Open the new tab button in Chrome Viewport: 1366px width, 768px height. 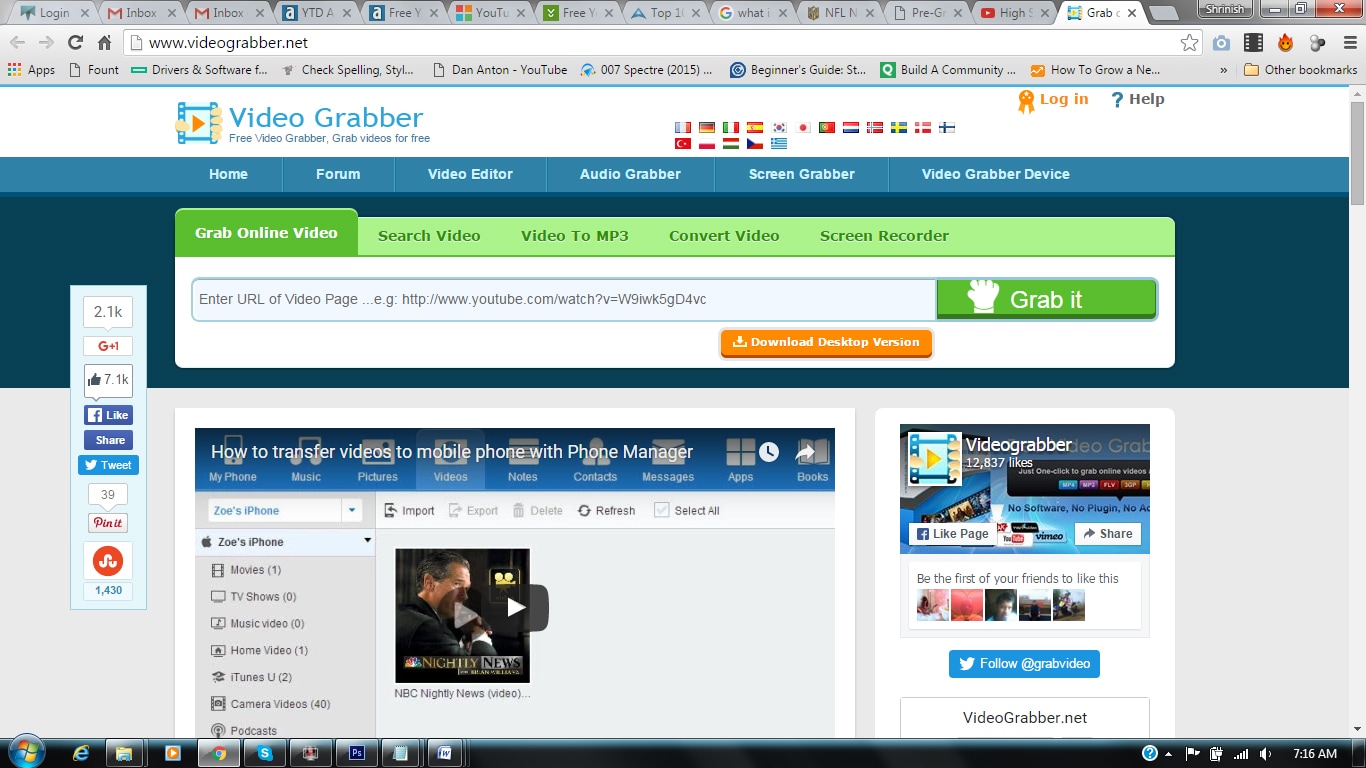pos(1162,14)
